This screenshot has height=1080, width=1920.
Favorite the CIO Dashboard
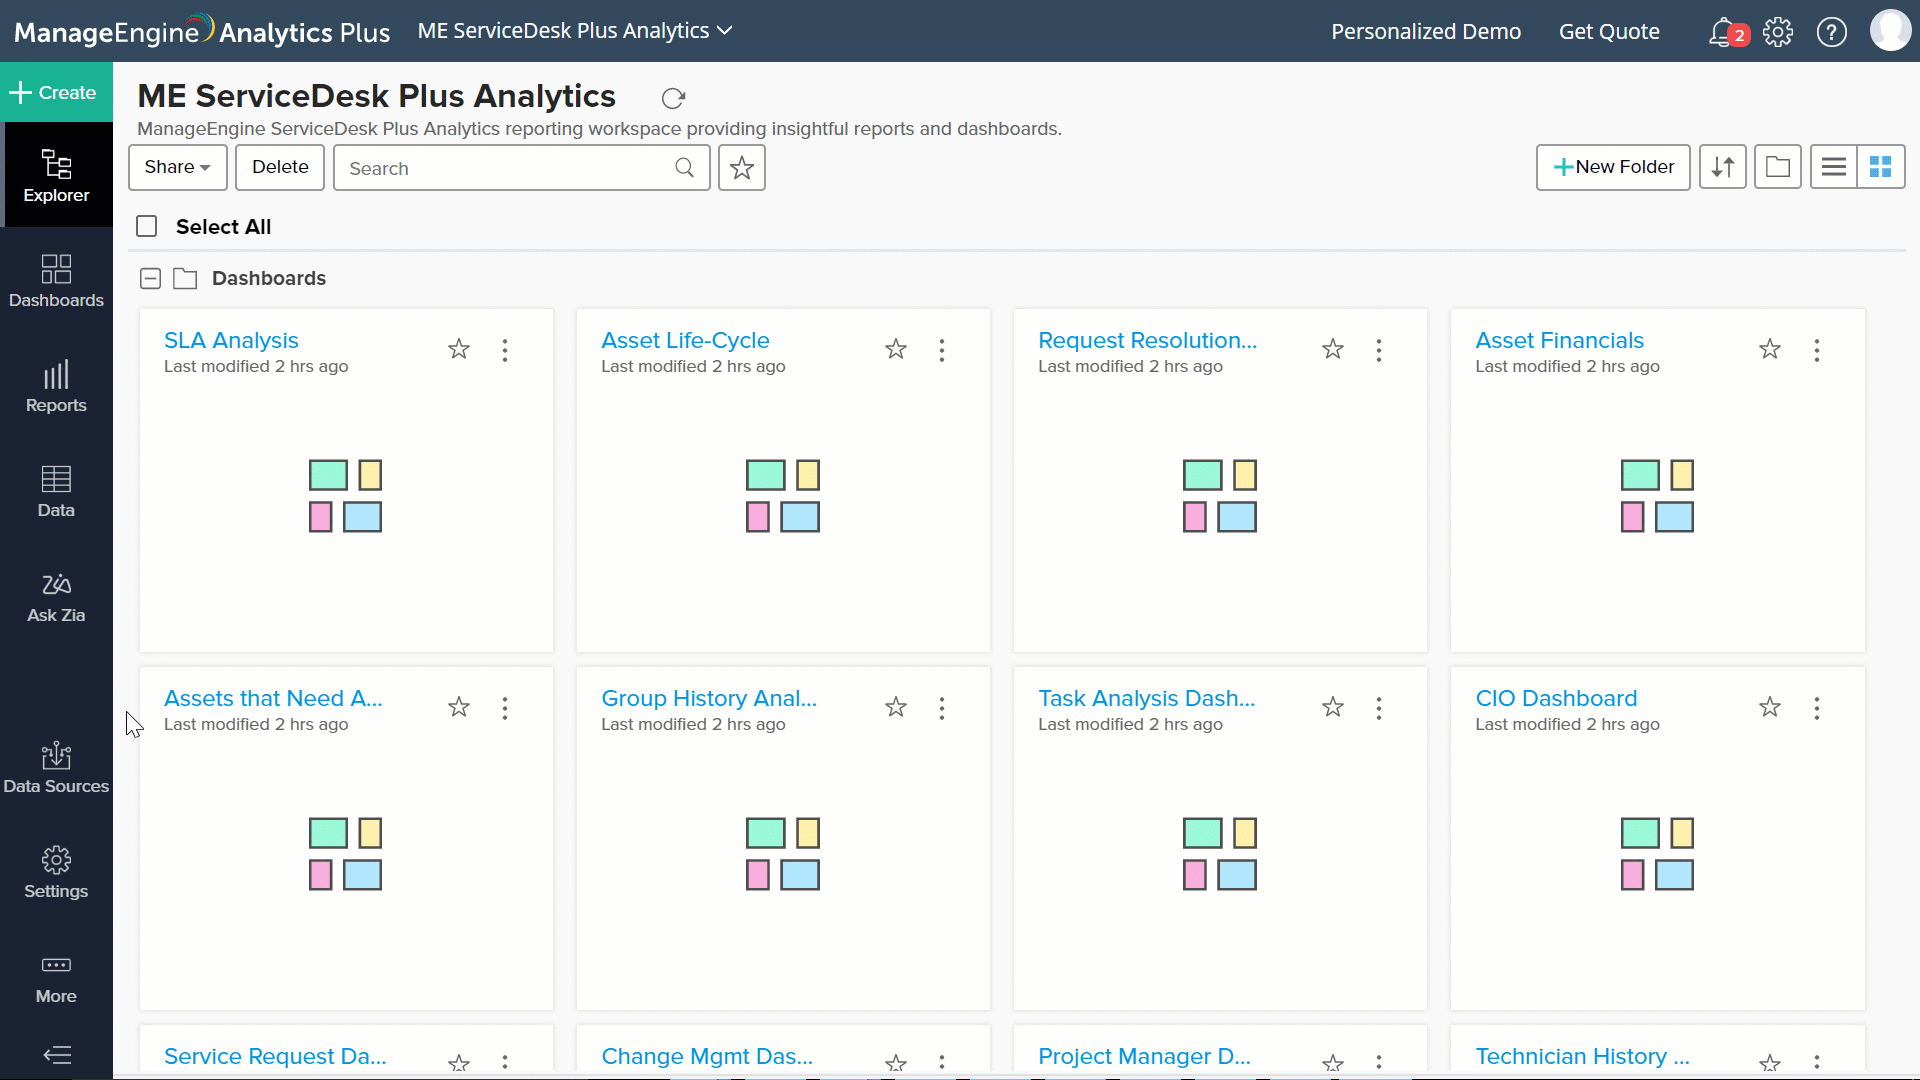1769,707
